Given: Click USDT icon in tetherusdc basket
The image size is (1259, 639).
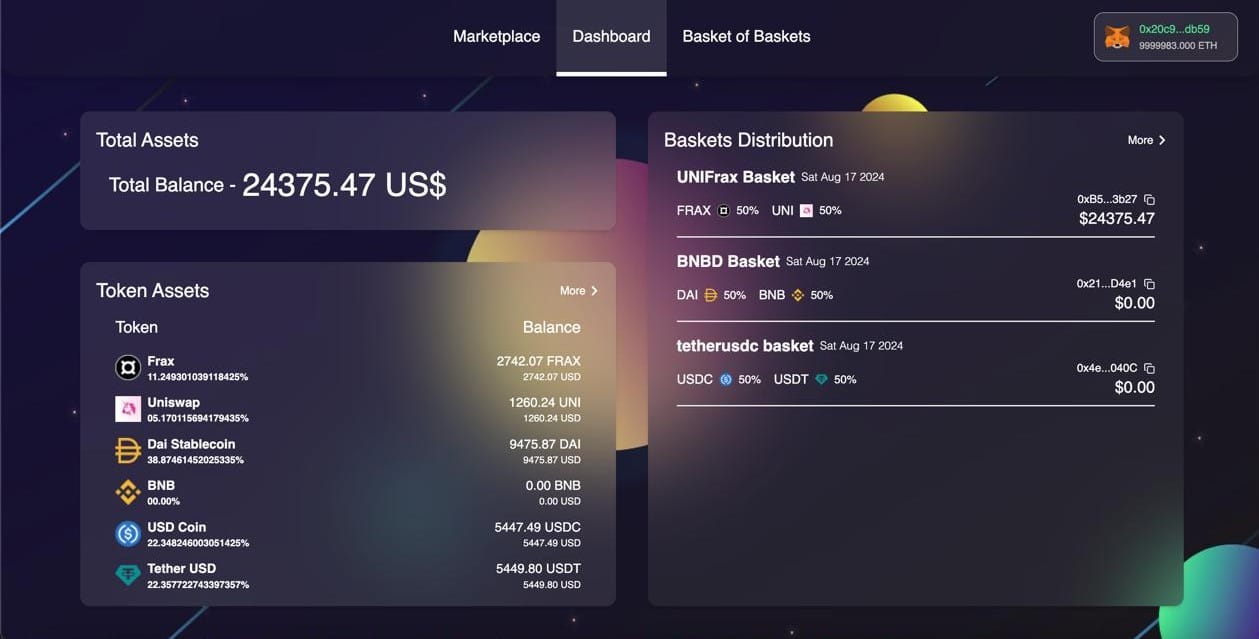Looking at the screenshot, I should pyautogui.click(x=821, y=380).
